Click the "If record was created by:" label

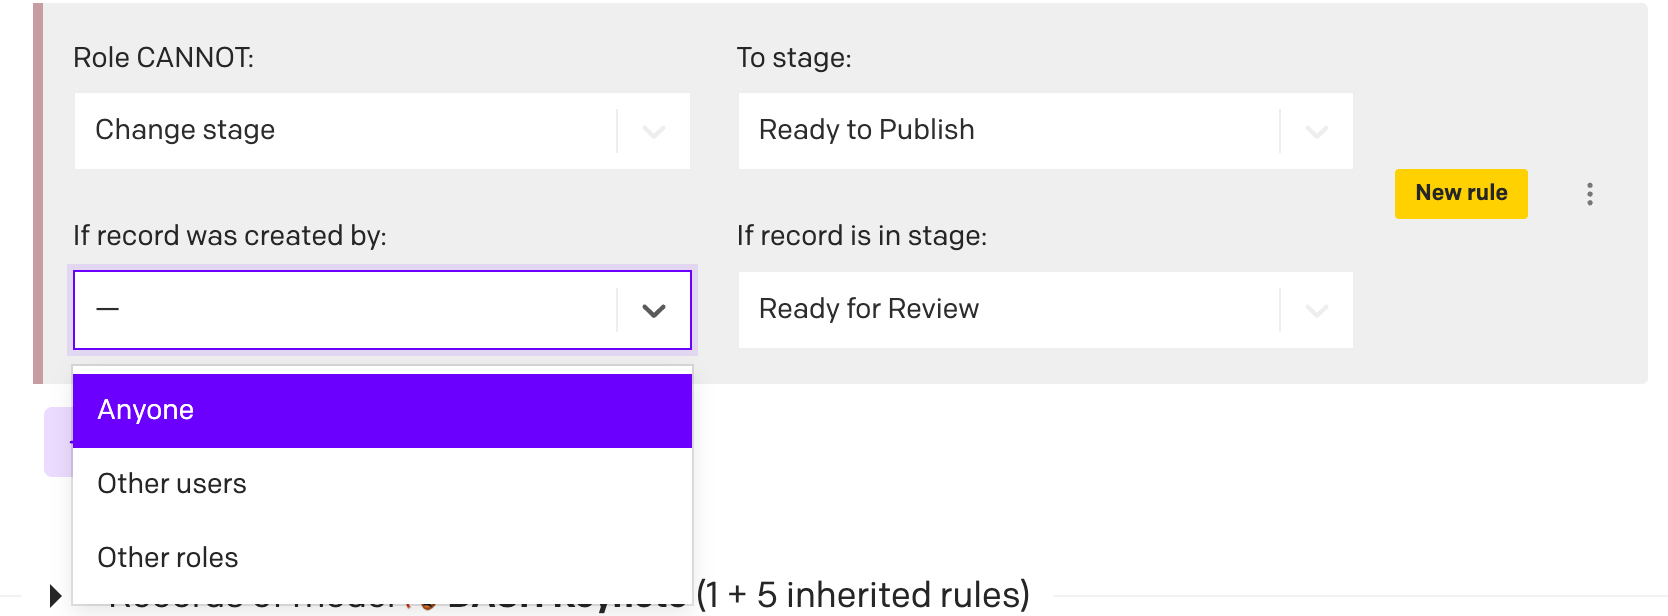click(229, 236)
